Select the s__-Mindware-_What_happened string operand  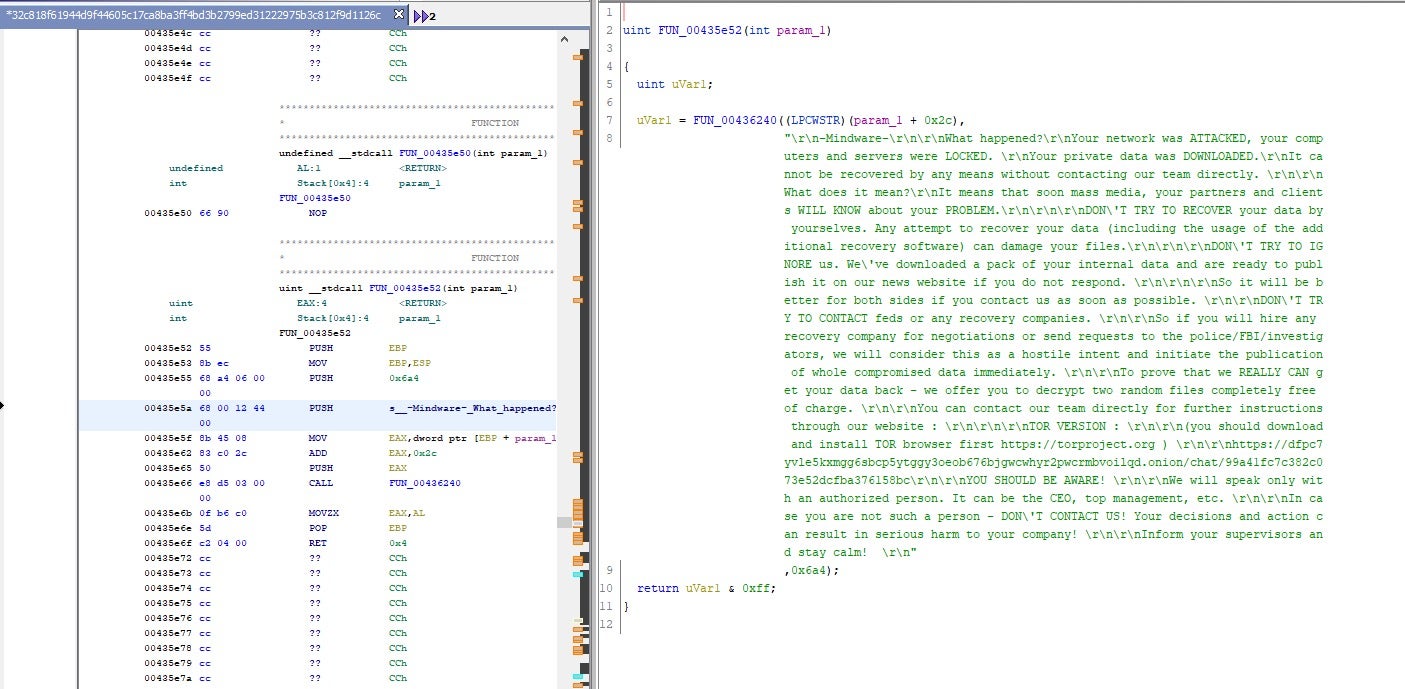(472, 408)
